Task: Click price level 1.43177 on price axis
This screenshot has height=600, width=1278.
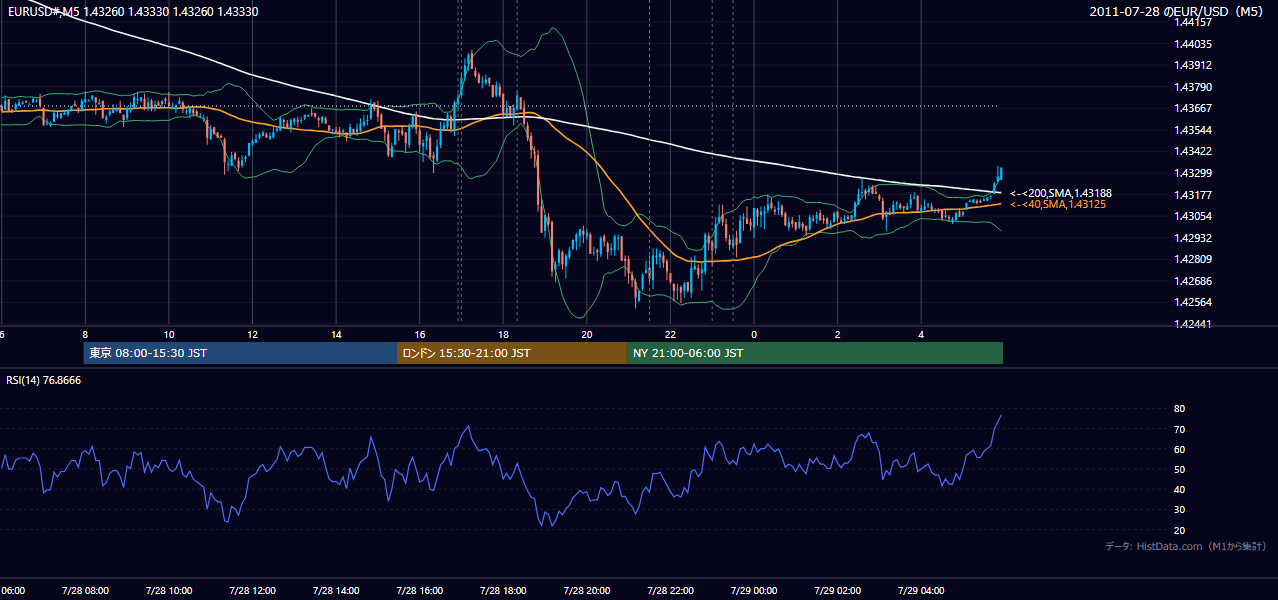Action: pos(1192,194)
